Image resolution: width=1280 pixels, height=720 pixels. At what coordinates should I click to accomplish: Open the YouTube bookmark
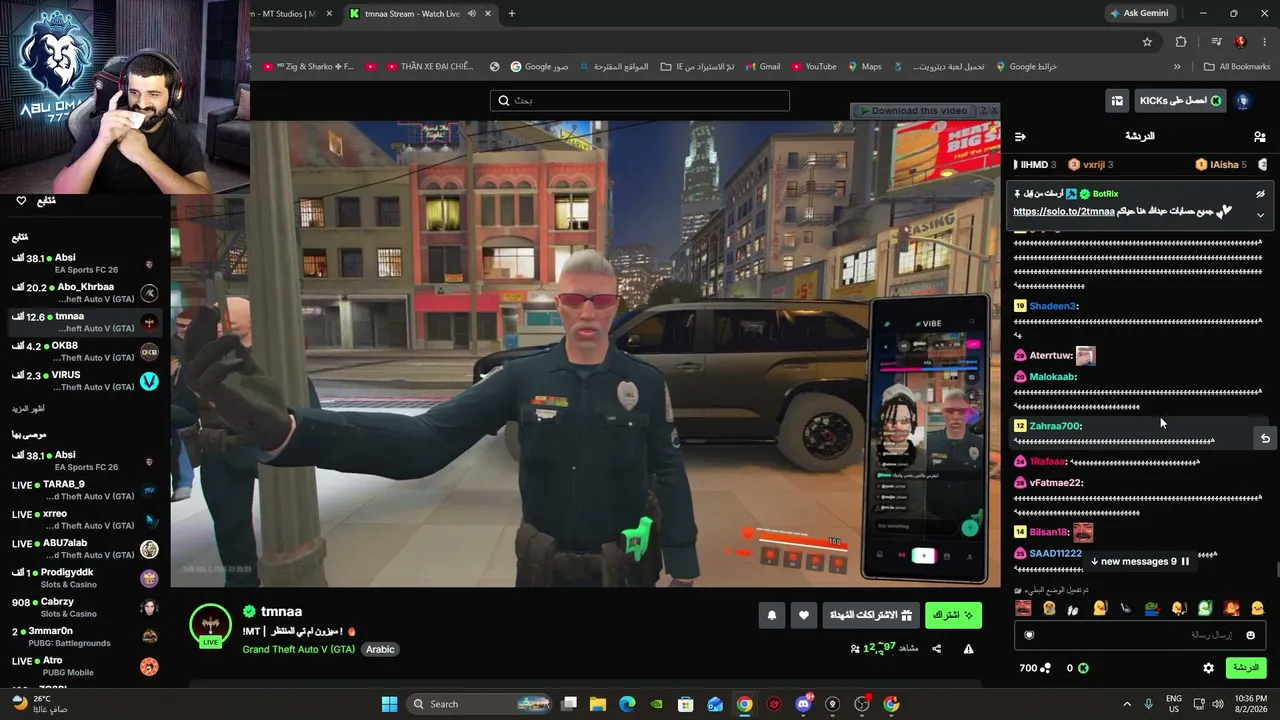coord(813,67)
